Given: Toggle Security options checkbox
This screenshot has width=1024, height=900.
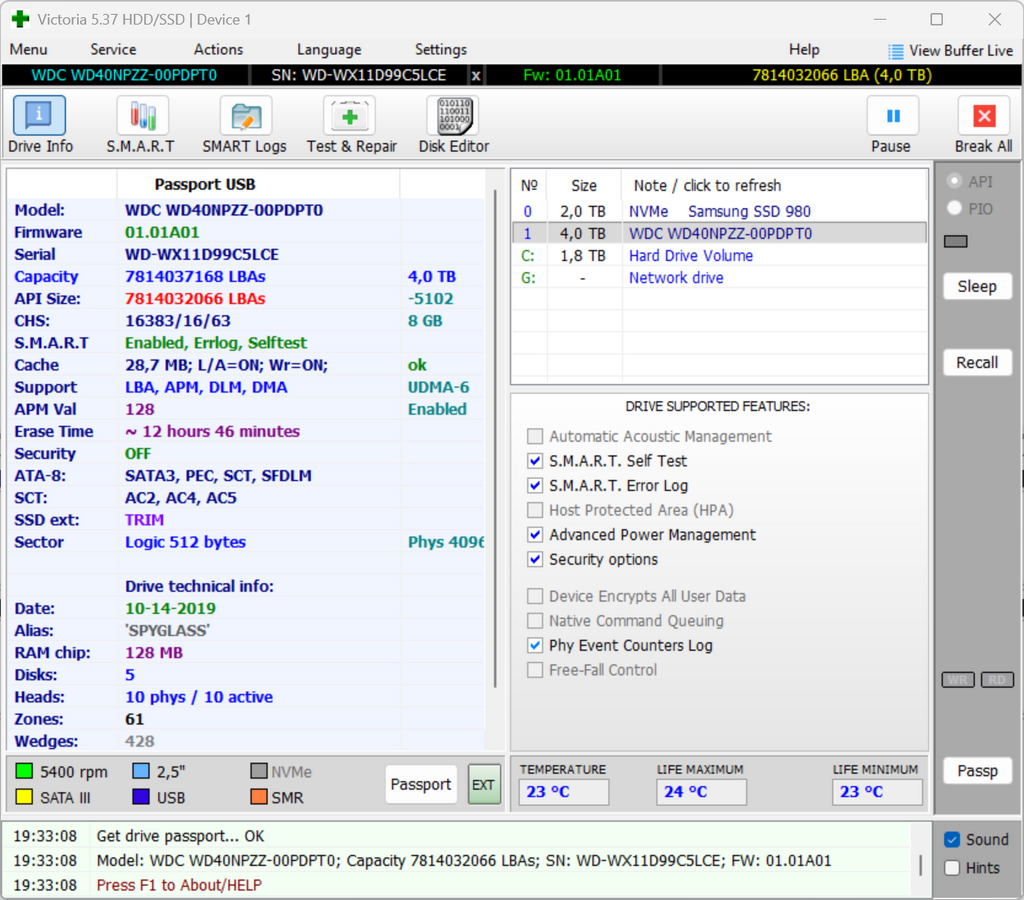Looking at the screenshot, I should click(535, 560).
